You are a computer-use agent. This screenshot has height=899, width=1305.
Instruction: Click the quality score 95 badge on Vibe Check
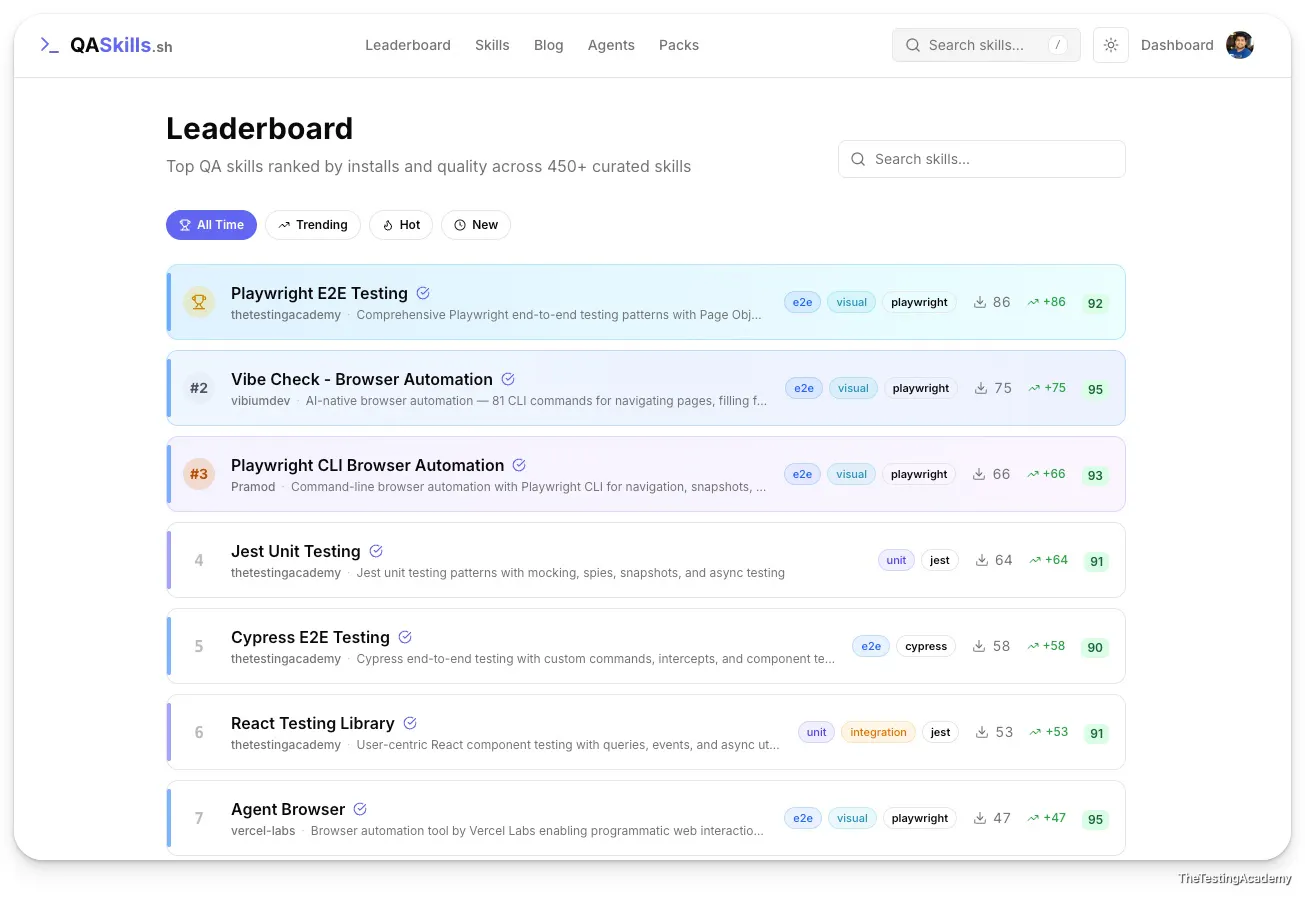point(1095,389)
